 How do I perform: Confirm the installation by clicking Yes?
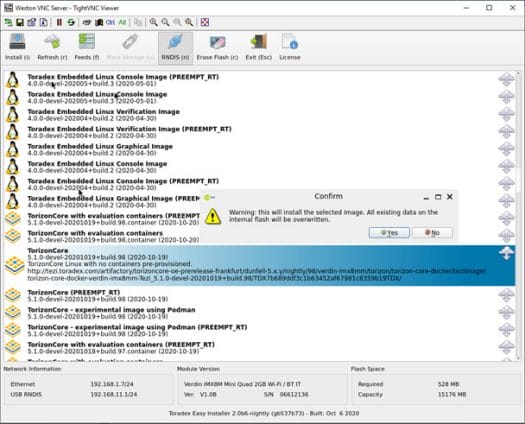click(389, 233)
